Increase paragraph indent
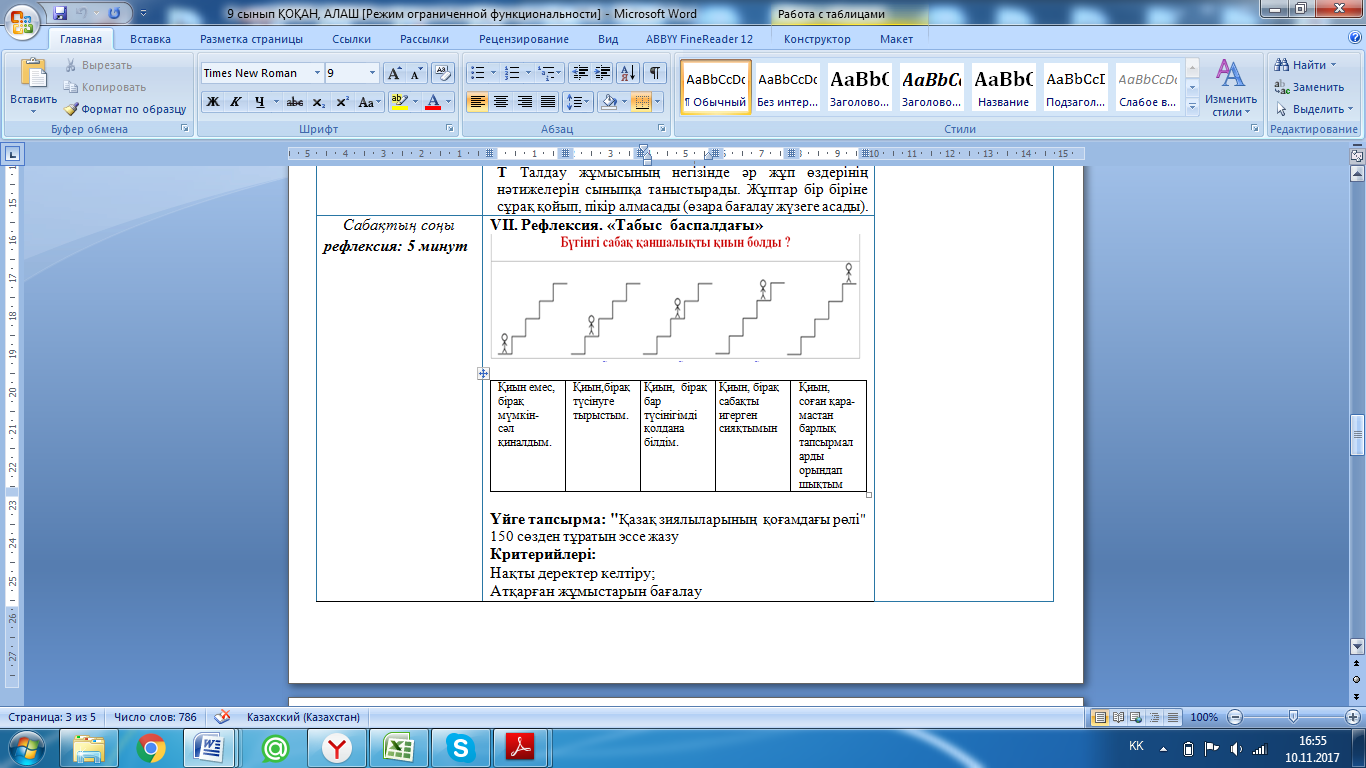This screenshot has height=768, width=1366. (x=603, y=73)
